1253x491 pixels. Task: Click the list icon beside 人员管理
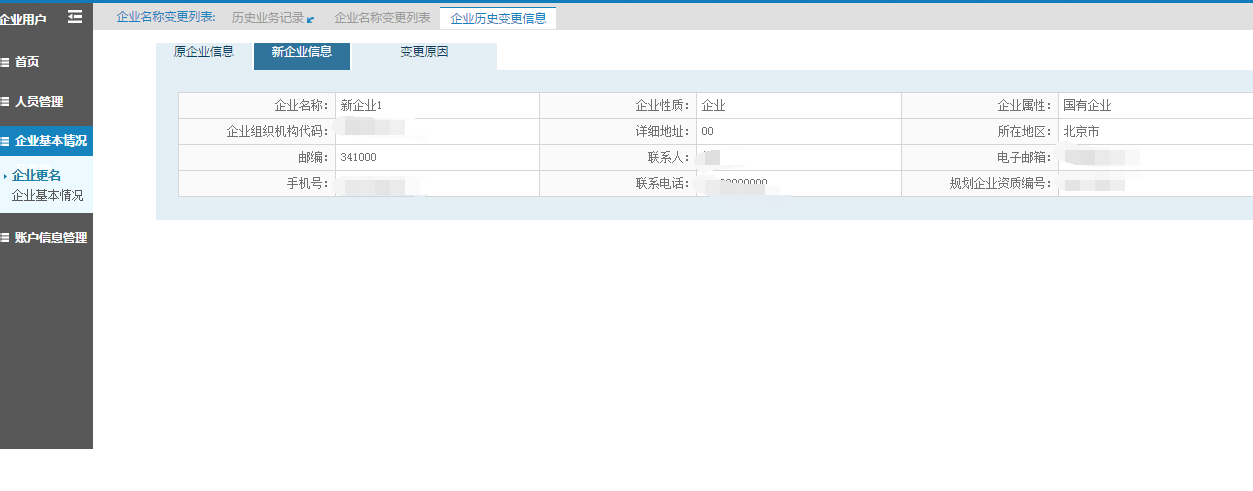(5, 102)
